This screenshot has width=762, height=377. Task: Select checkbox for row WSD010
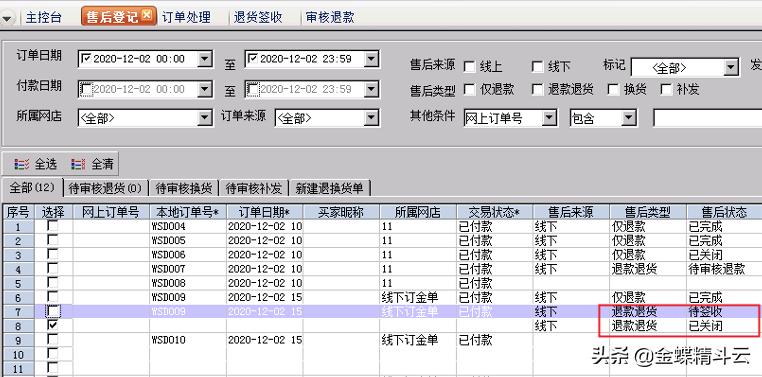click(x=52, y=339)
